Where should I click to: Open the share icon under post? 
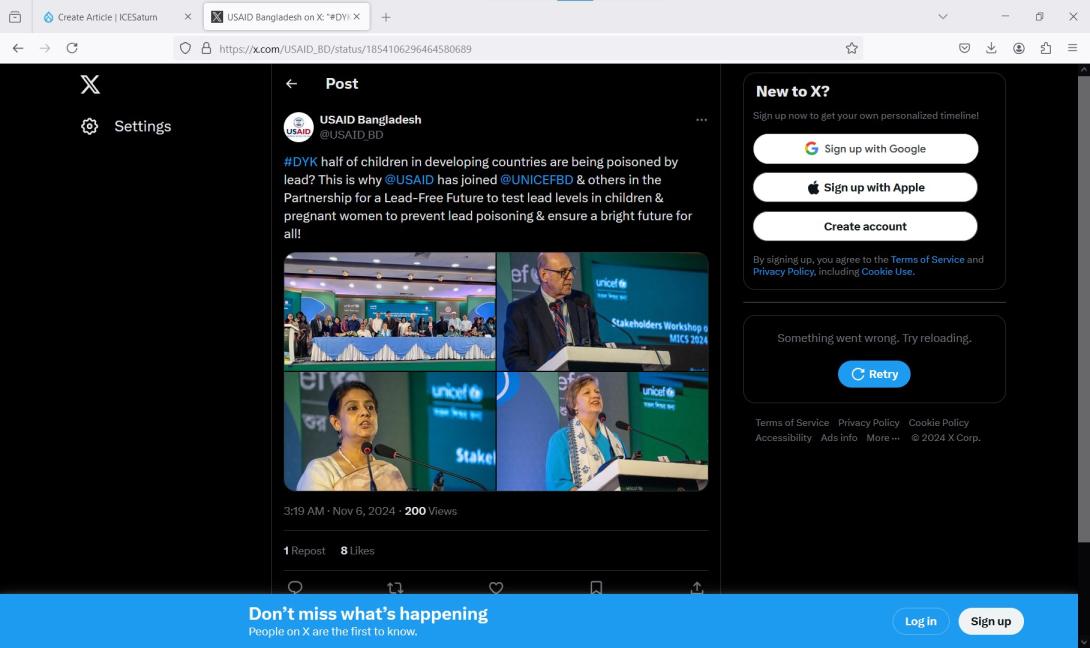point(697,588)
